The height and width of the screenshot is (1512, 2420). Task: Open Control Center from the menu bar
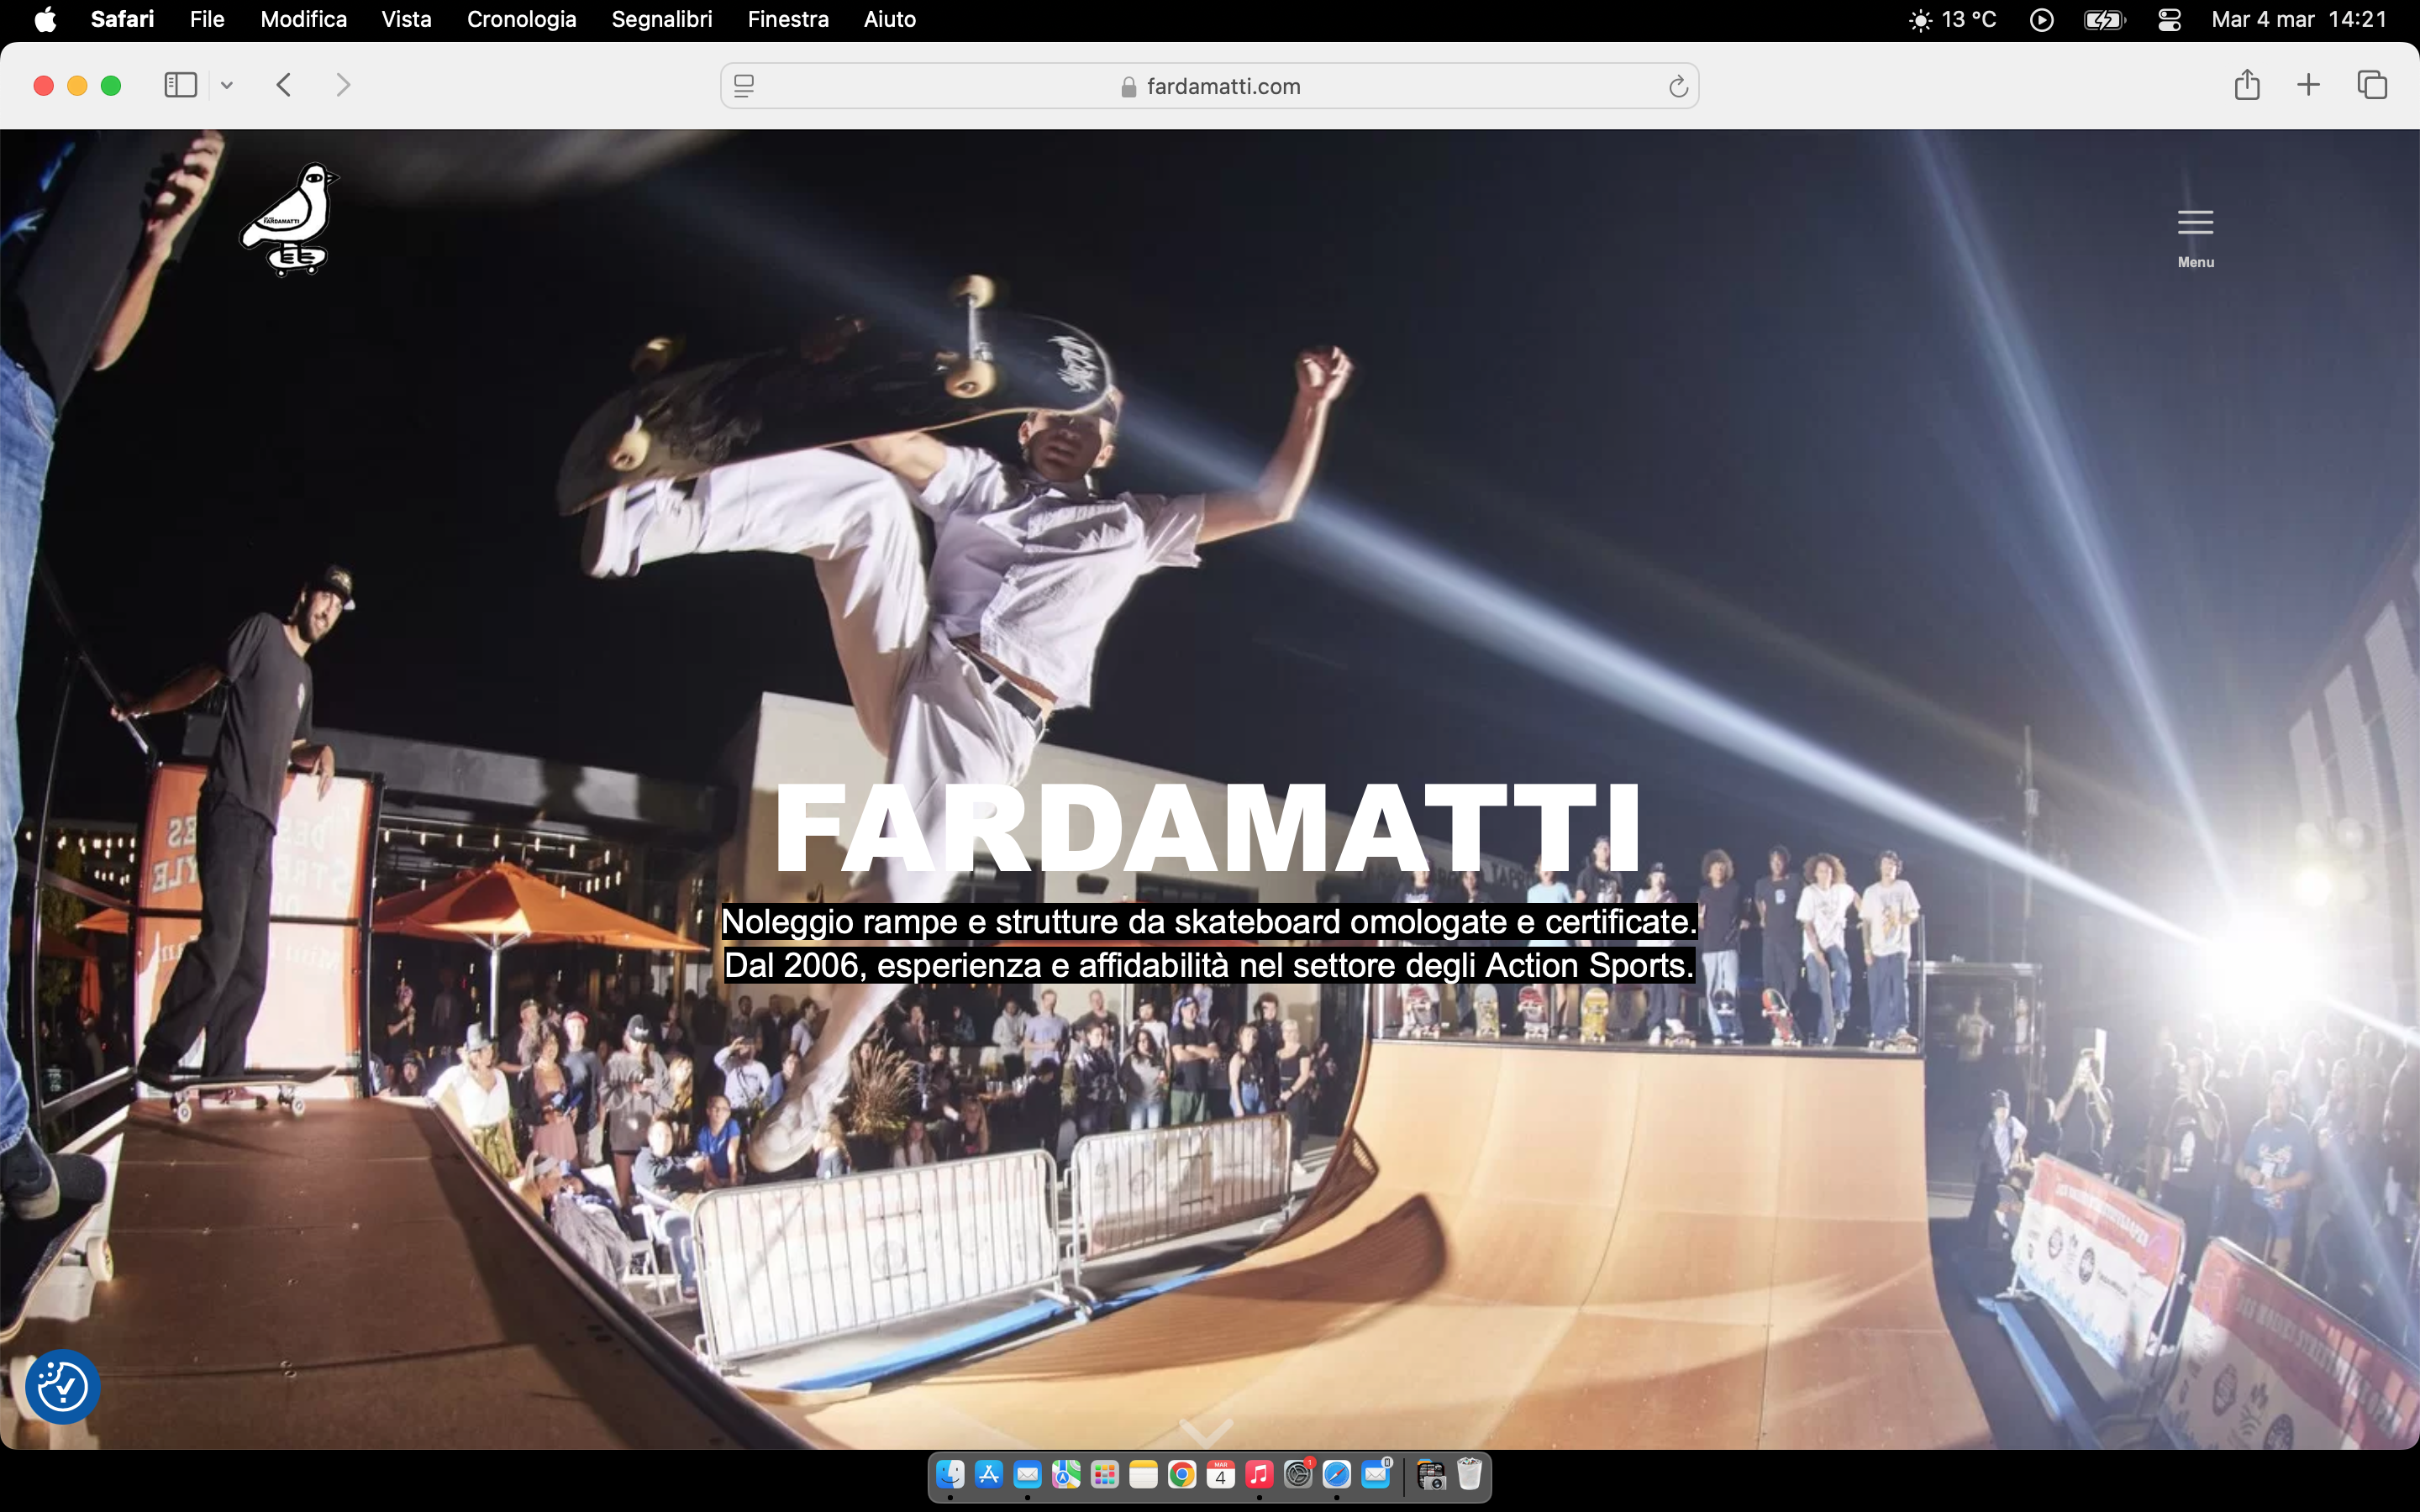2169,20
